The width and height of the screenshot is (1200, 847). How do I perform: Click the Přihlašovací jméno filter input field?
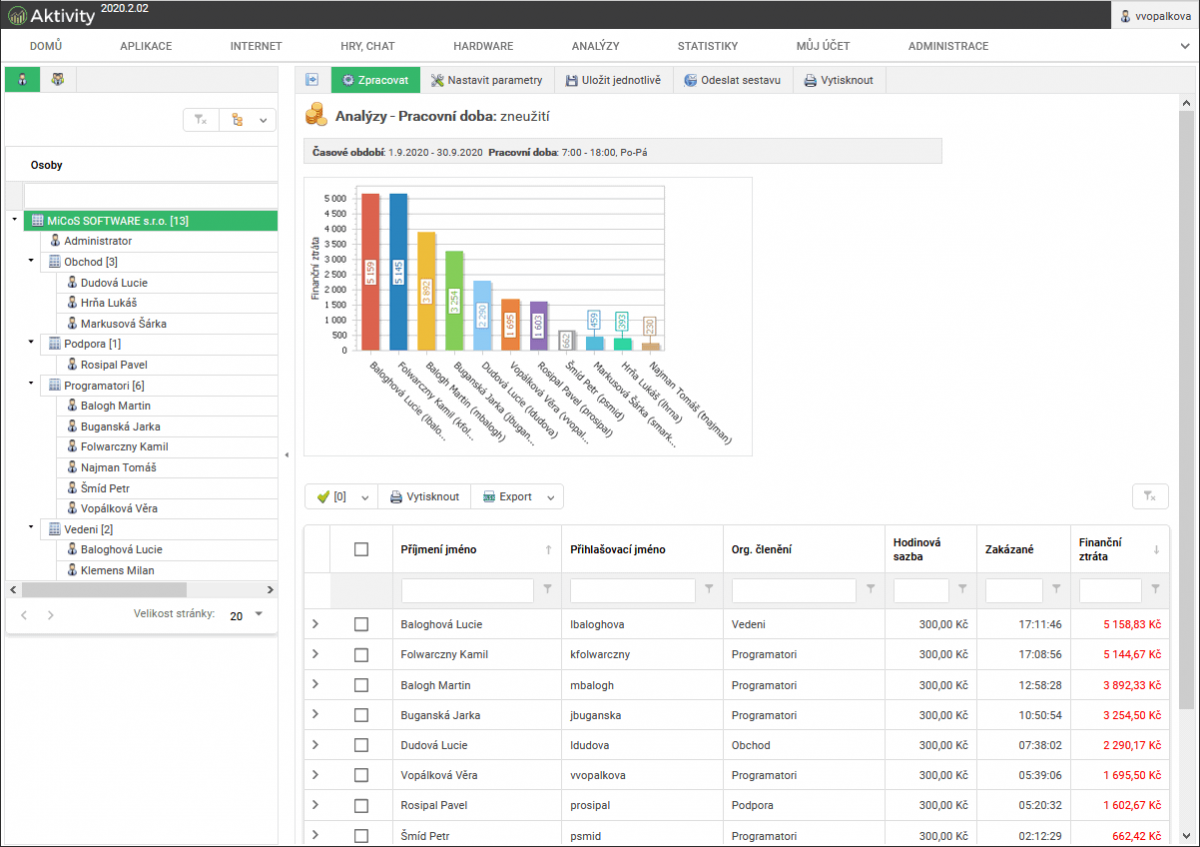[x=632, y=591]
